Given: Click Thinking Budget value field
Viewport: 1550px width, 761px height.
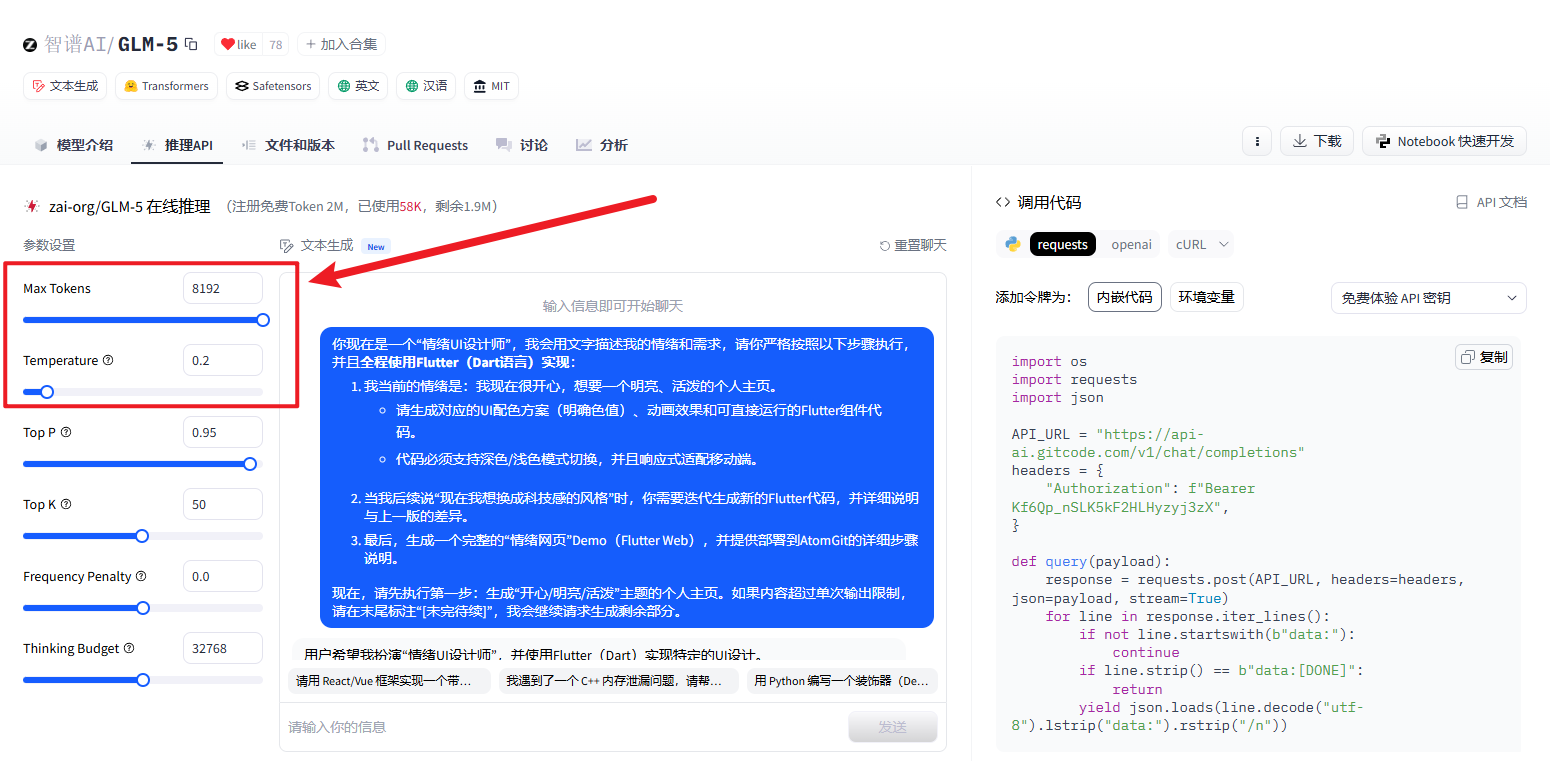Looking at the screenshot, I should pos(223,648).
